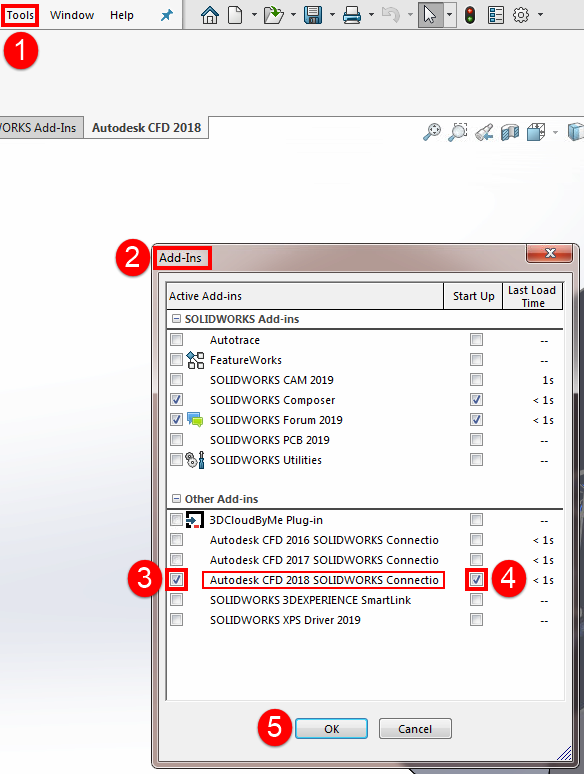Open the Save dropdown arrow
The height and width of the screenshot is (774, 584).
coord(332,15)
